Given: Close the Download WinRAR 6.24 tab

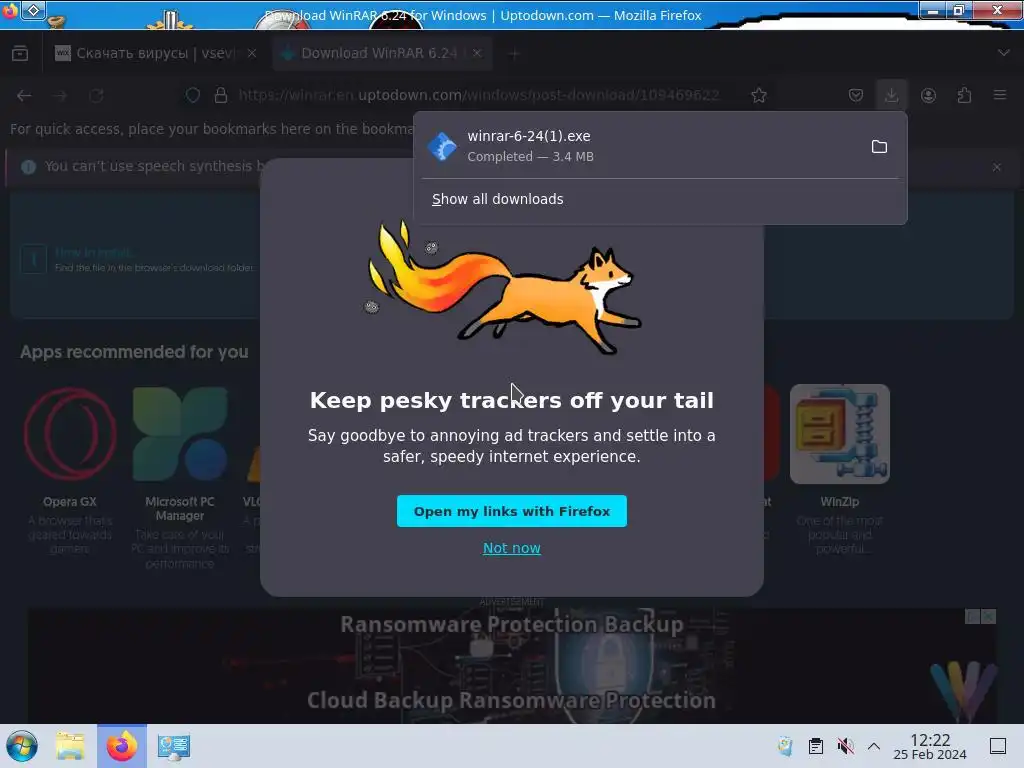Looking at the screenshot, I should (477, 54).
